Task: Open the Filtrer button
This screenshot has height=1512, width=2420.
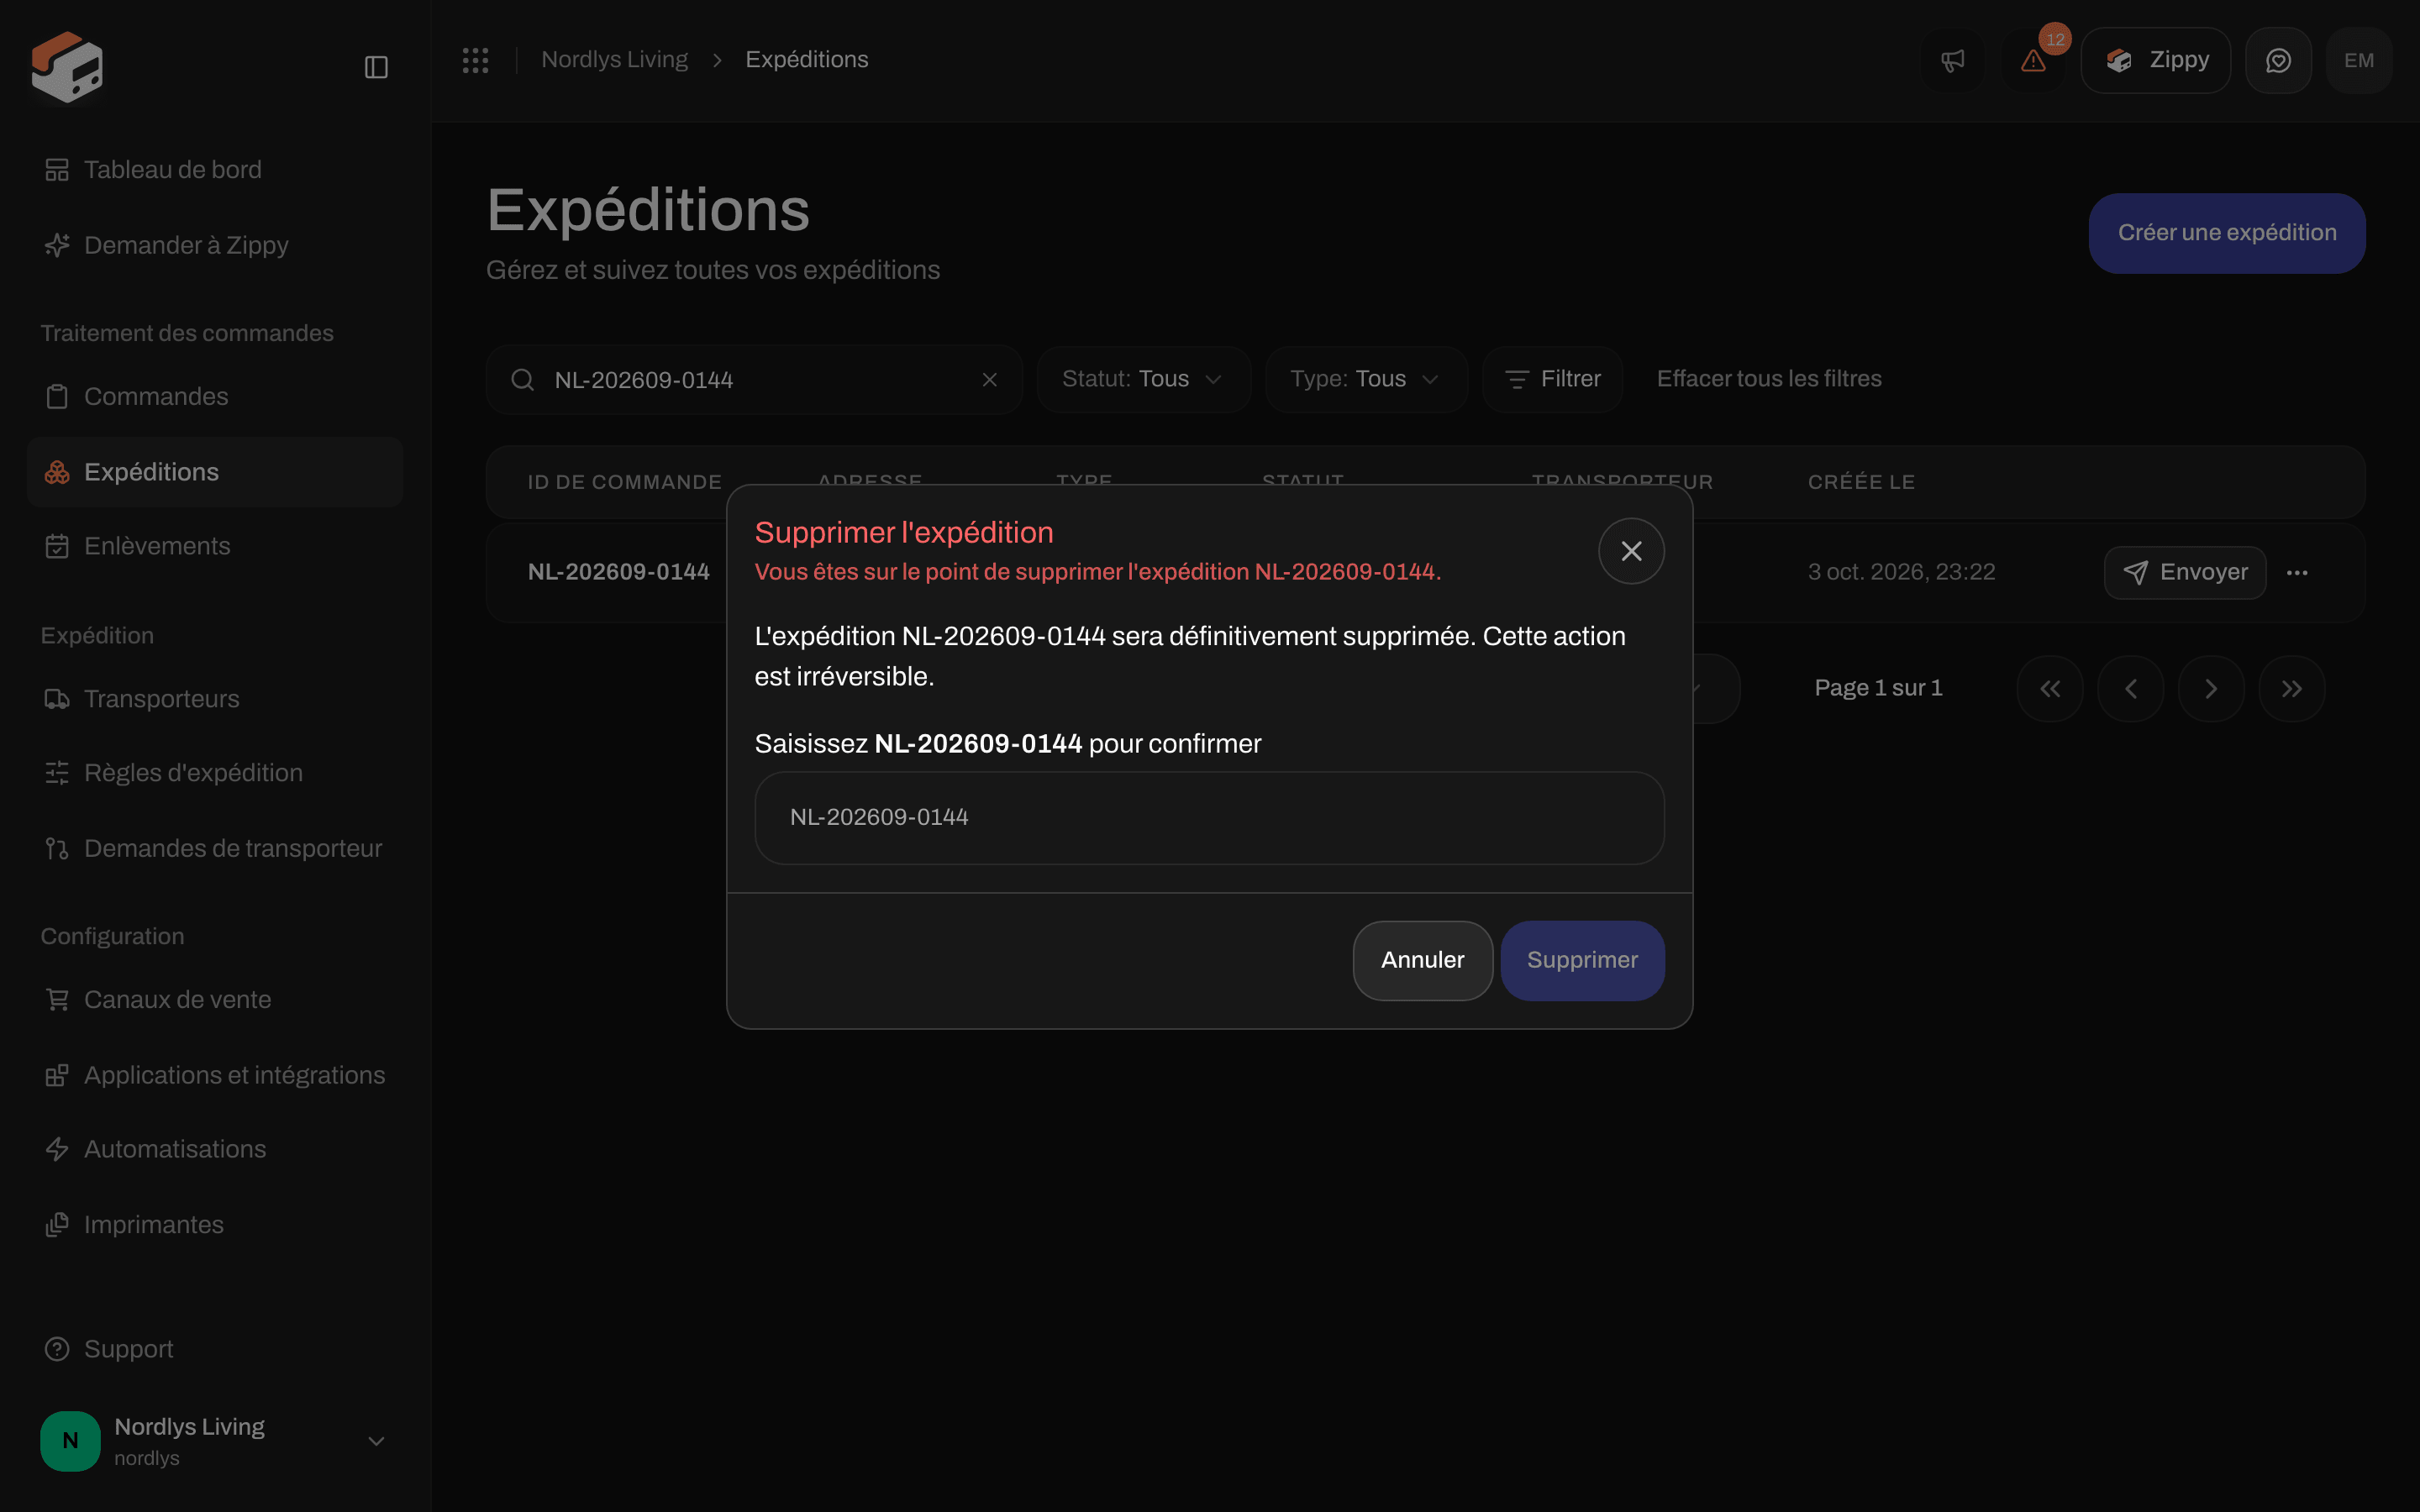Action: 1552,380
